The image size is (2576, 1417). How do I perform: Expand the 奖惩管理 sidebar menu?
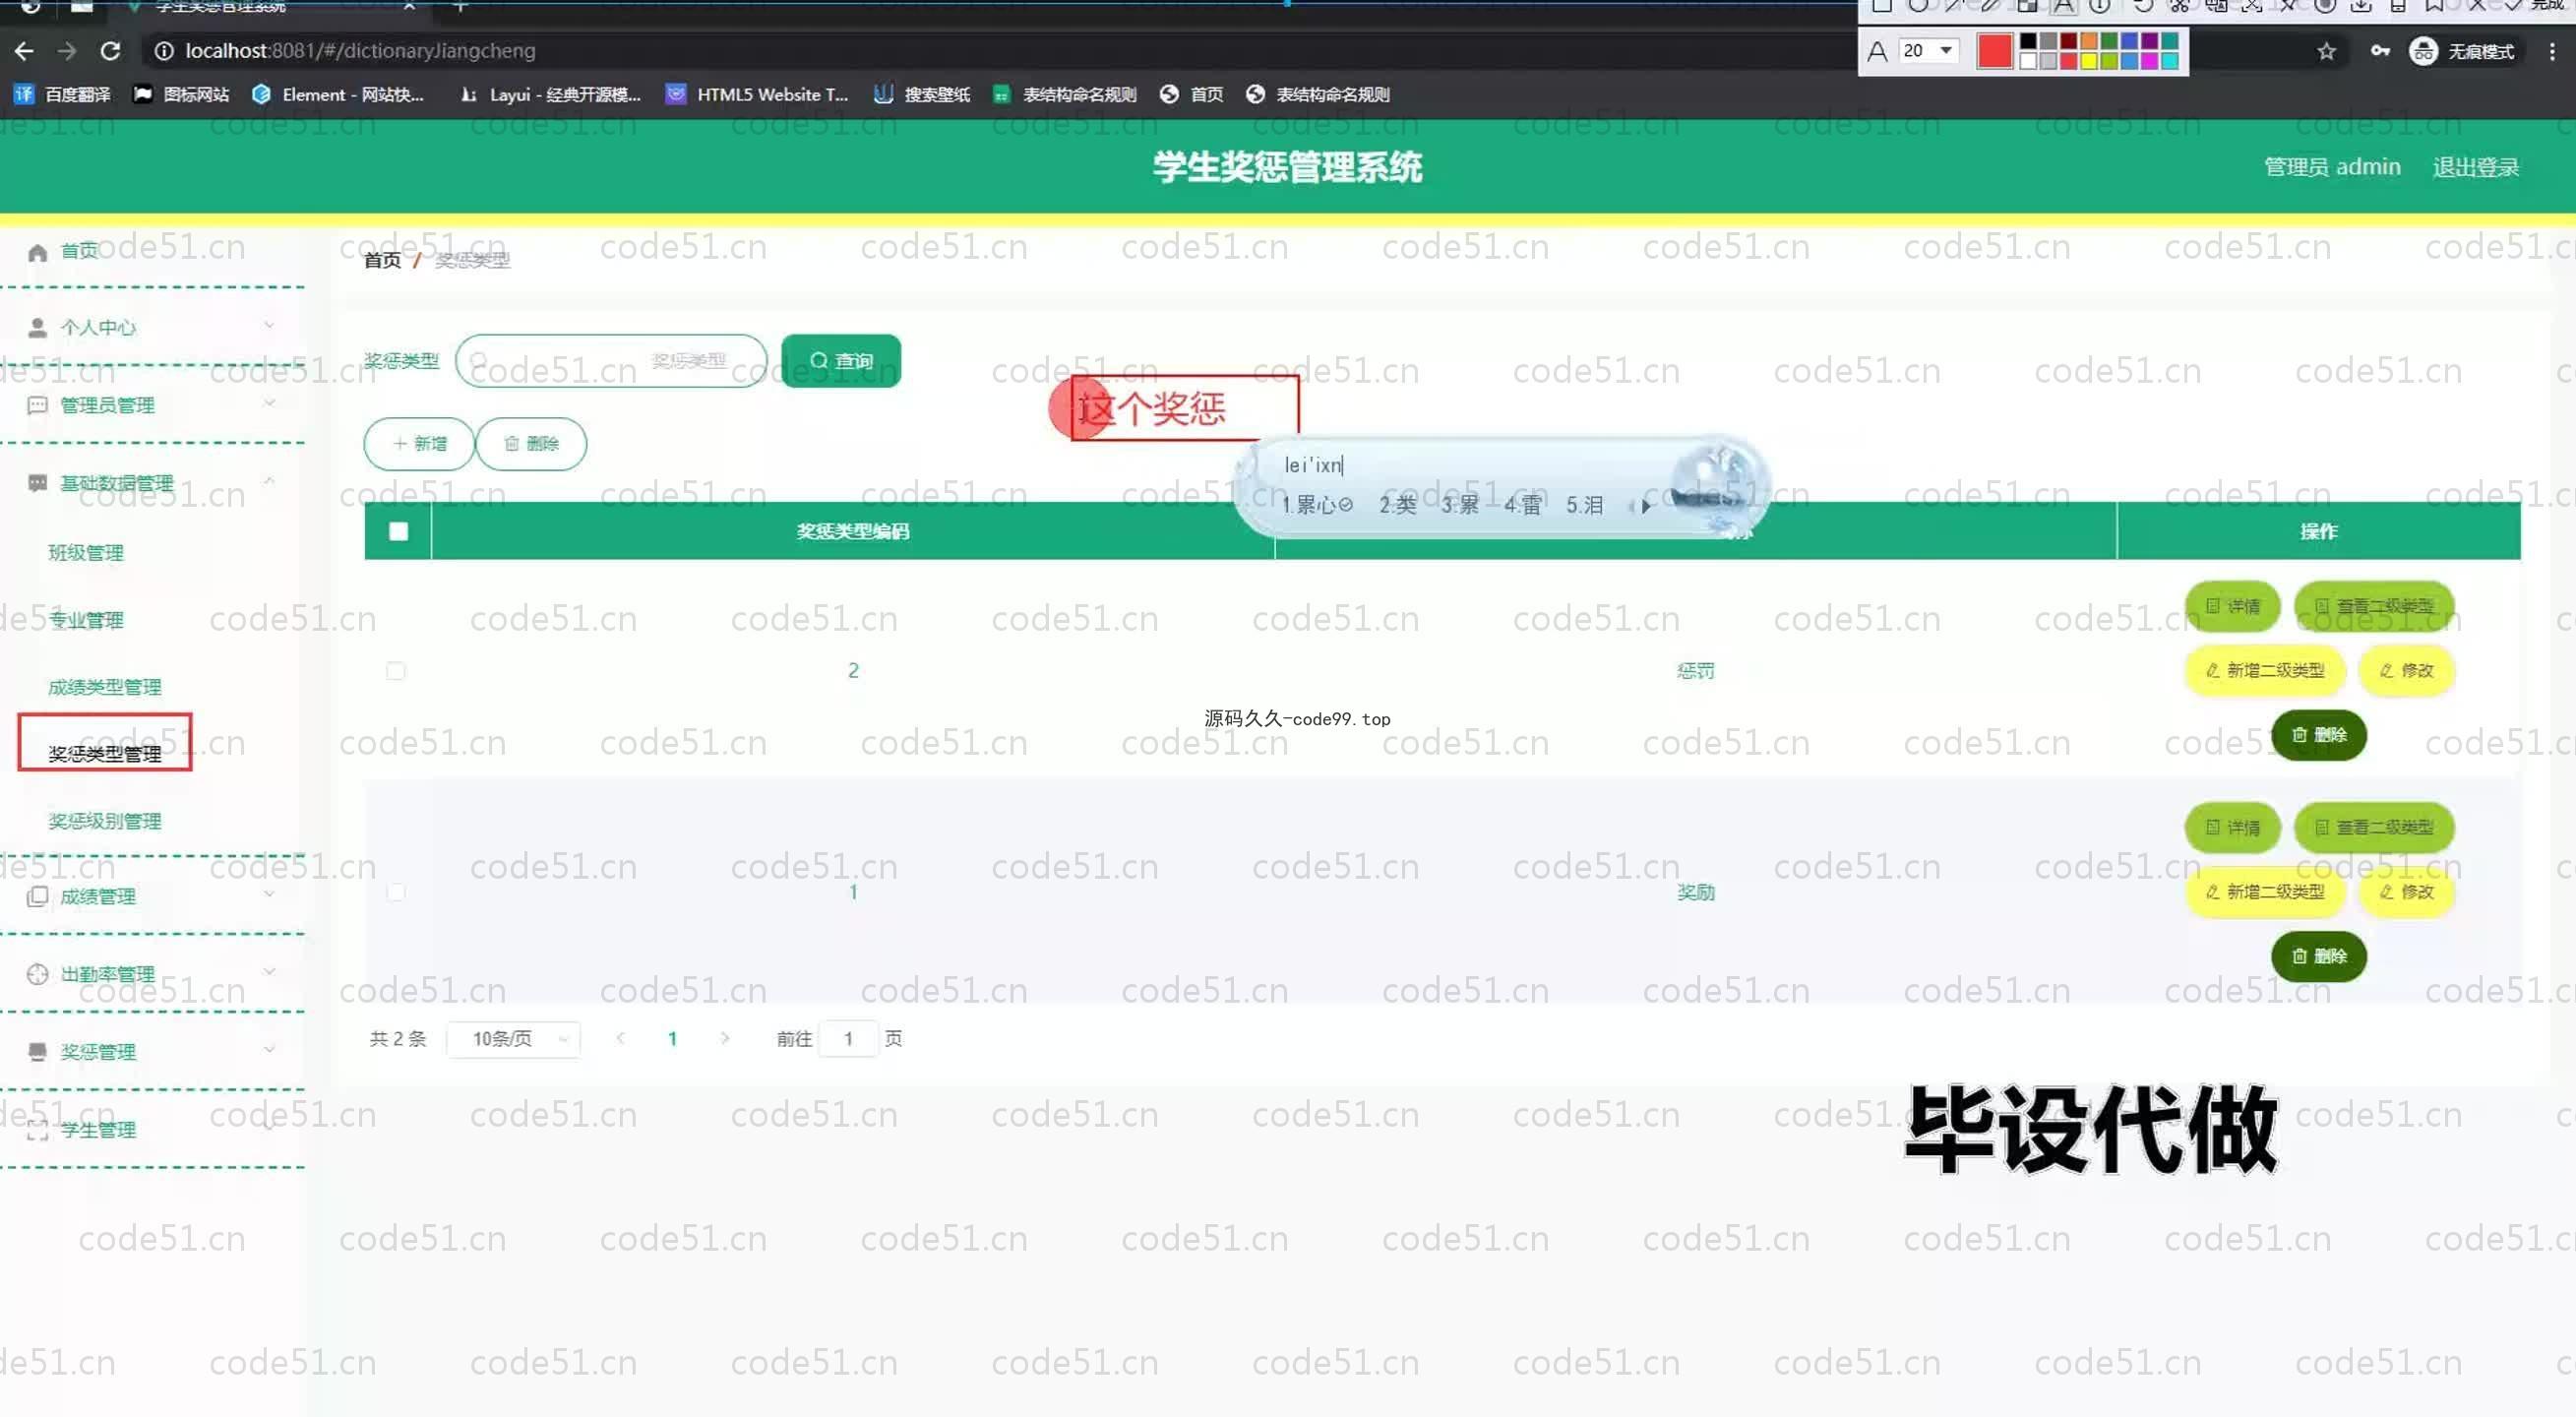point(152,1051)
